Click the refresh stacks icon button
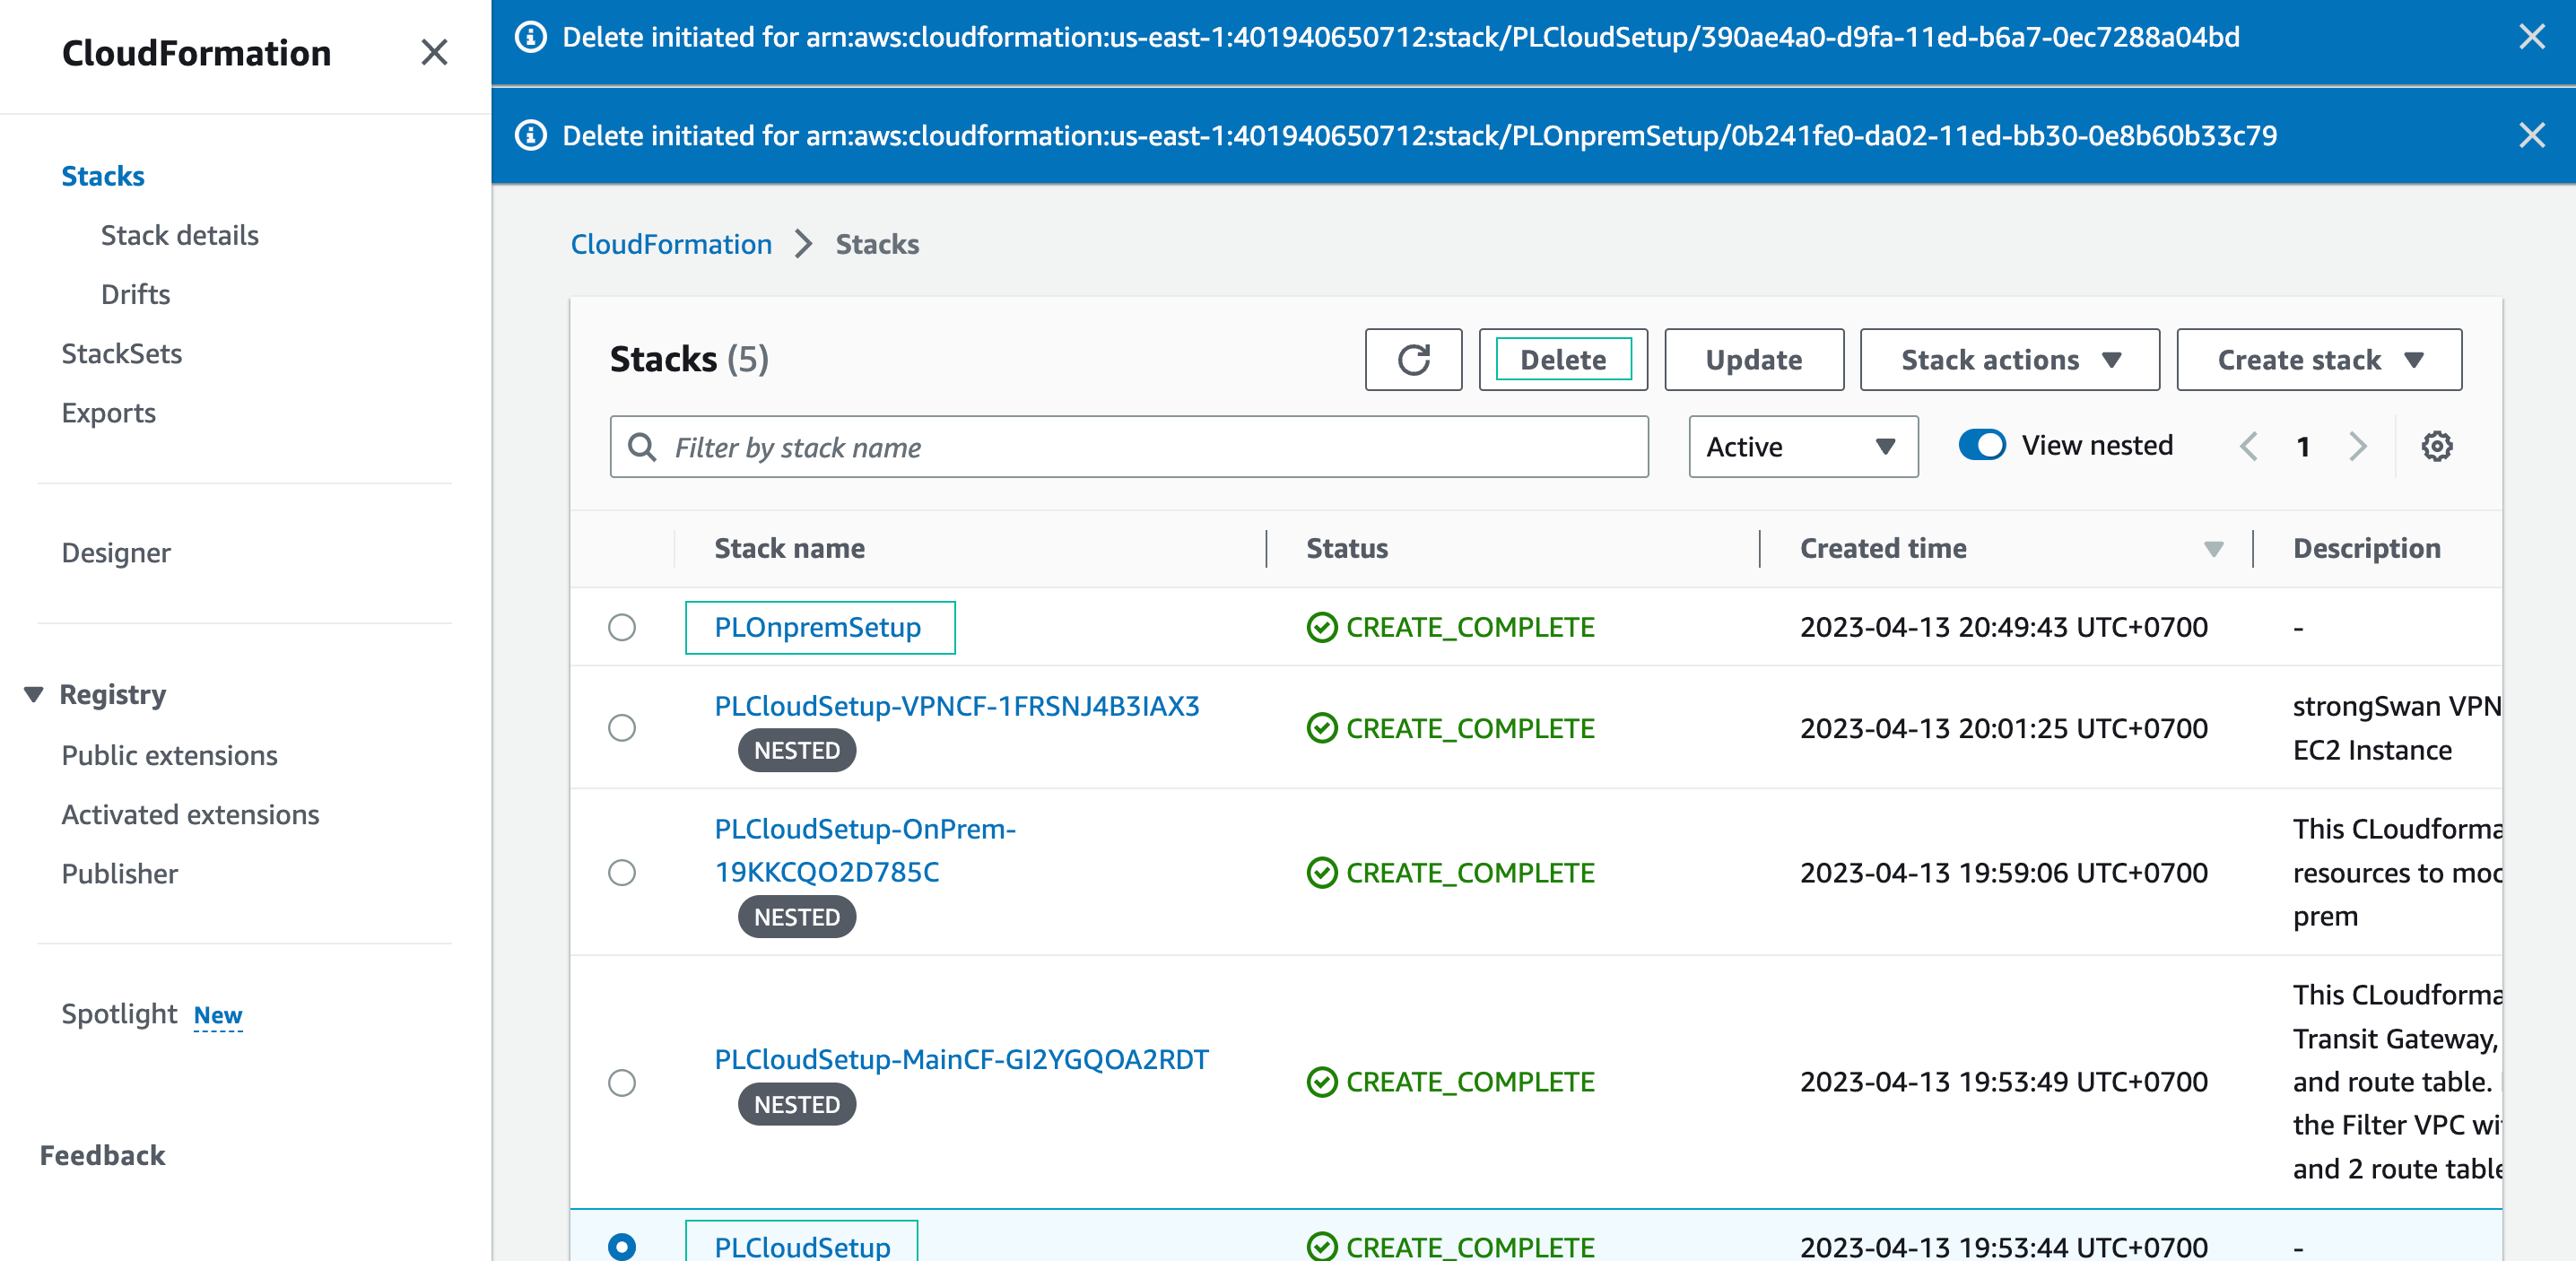The image size is (2576, 1261). (x=1412, y=360)
